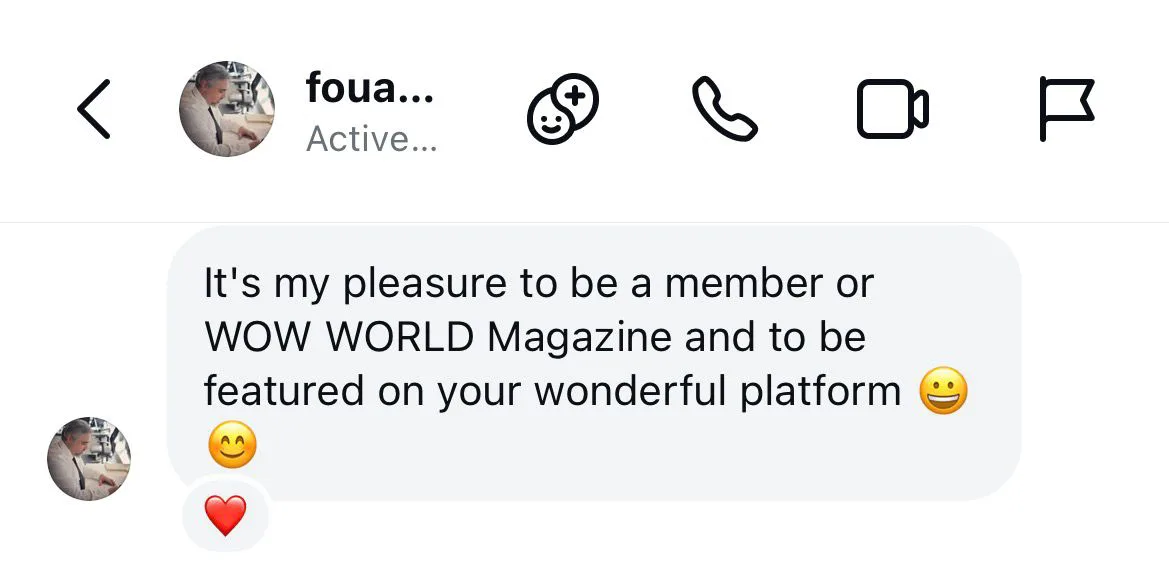Start an audio call with phone icon
This screenshot has height=587, width=1169.
[x=725, y=109]
